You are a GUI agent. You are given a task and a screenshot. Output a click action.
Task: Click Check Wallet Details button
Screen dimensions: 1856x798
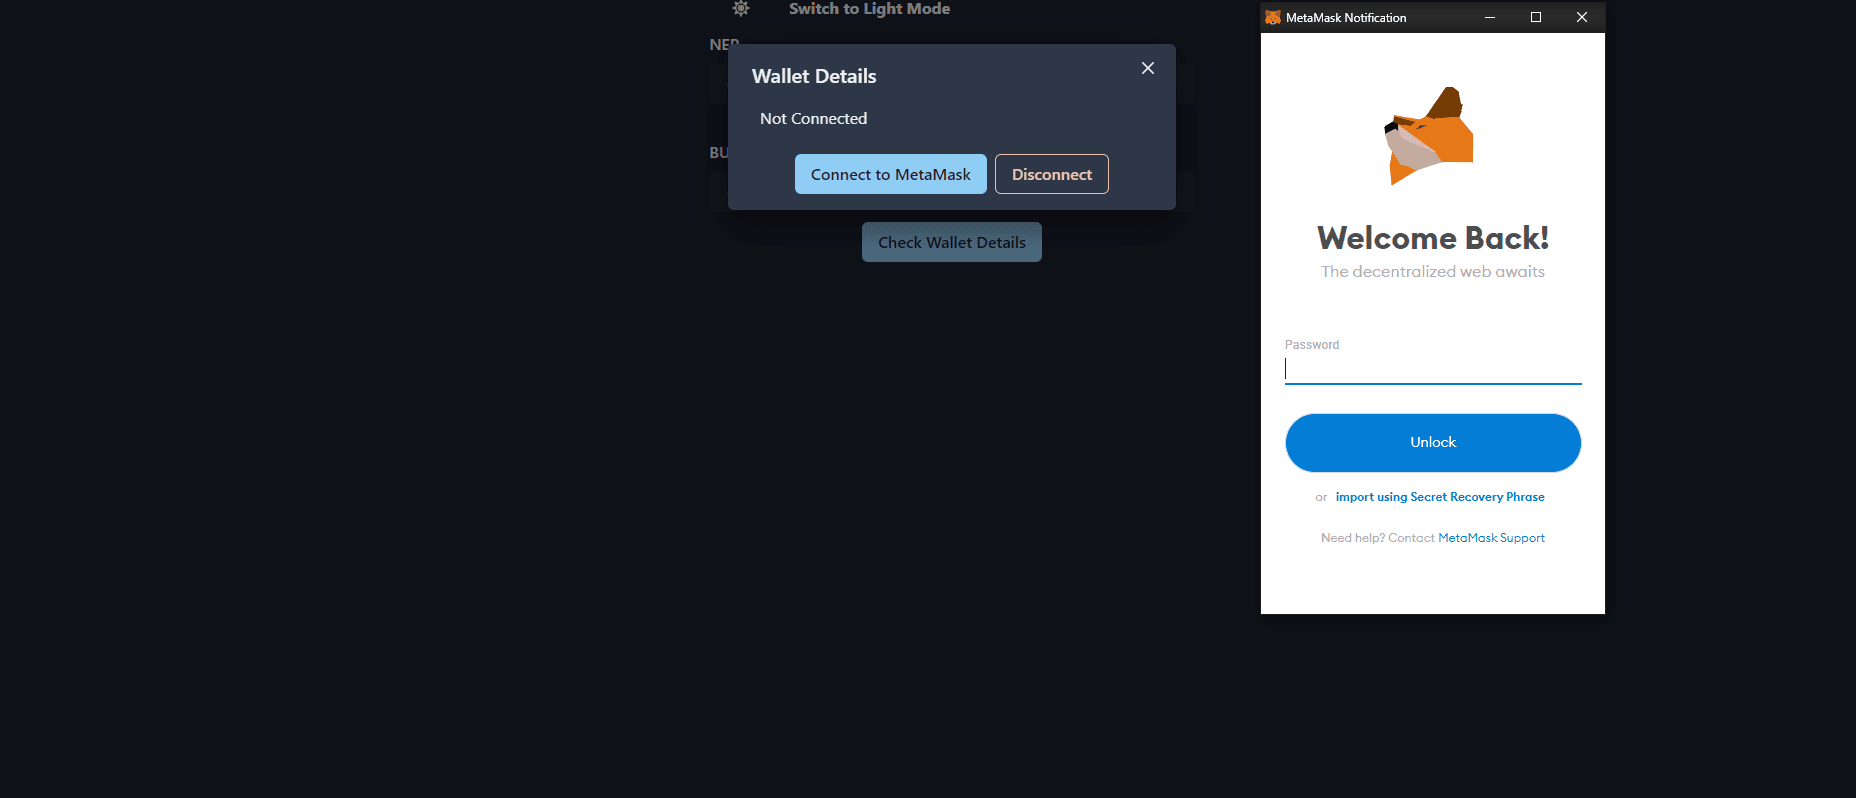click(x=952, y=242)
